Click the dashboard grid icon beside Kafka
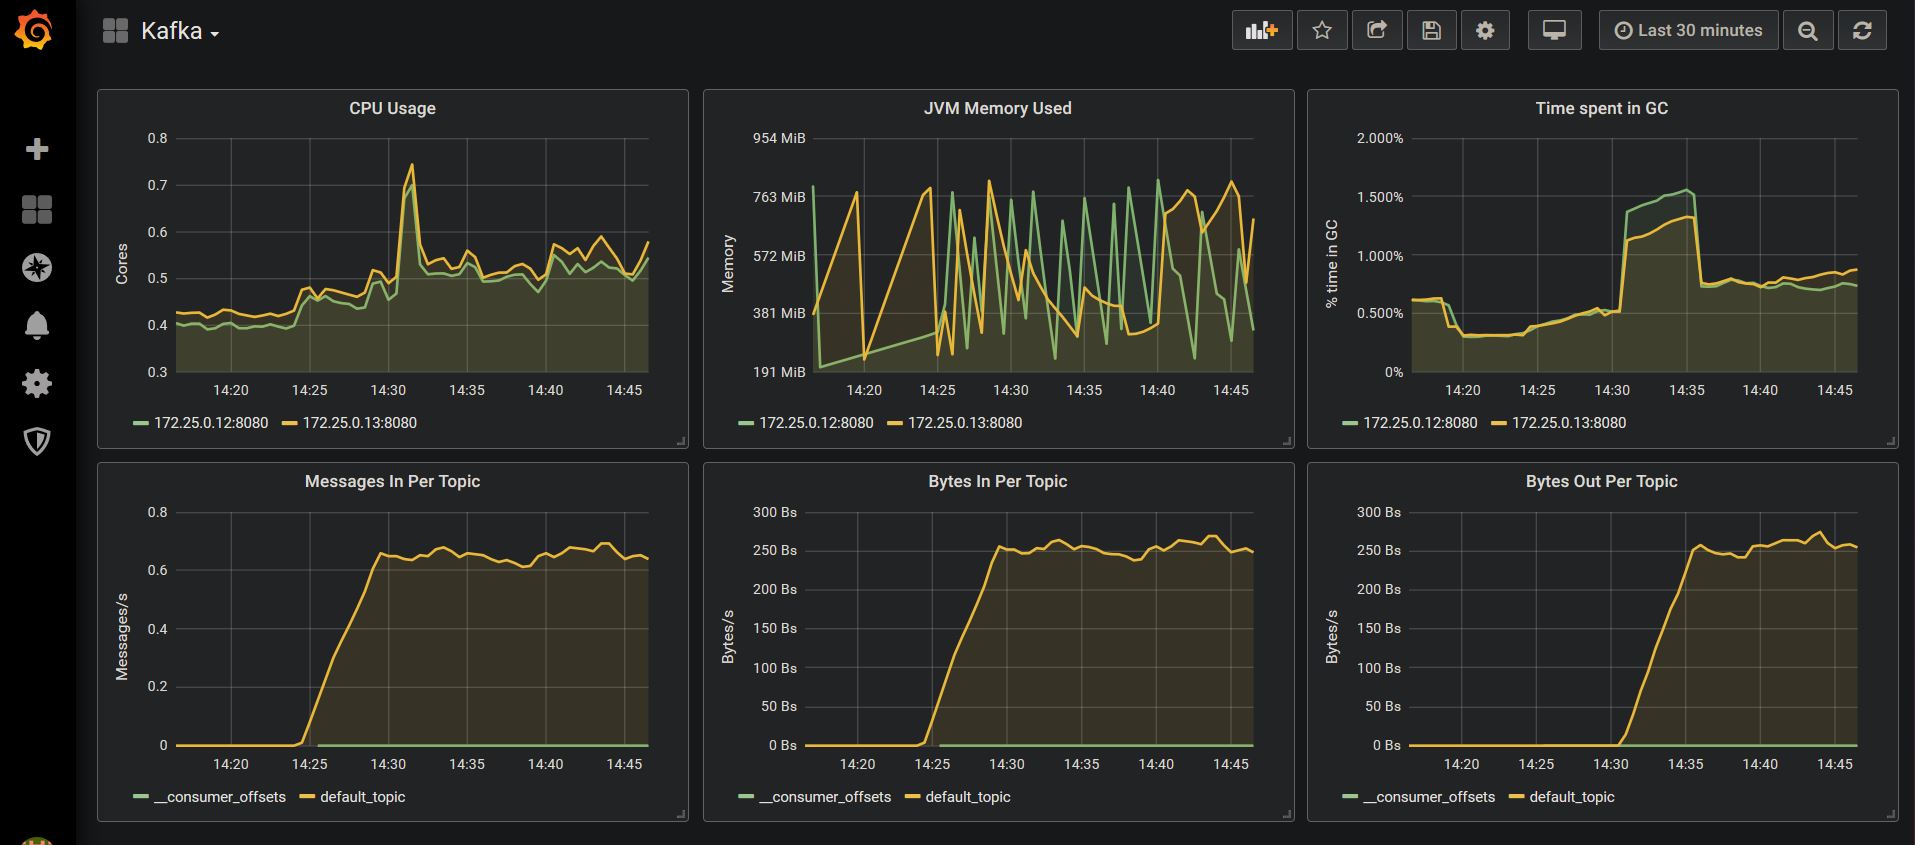Screen dimensions: 1915x845 pos(116,31)
